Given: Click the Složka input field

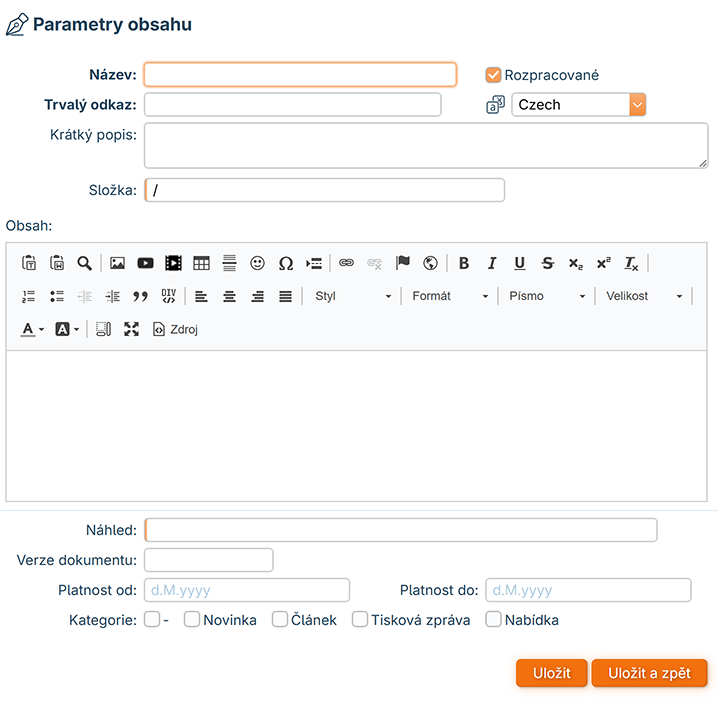Looking at the screenshot, I should [x=324, y=190].
